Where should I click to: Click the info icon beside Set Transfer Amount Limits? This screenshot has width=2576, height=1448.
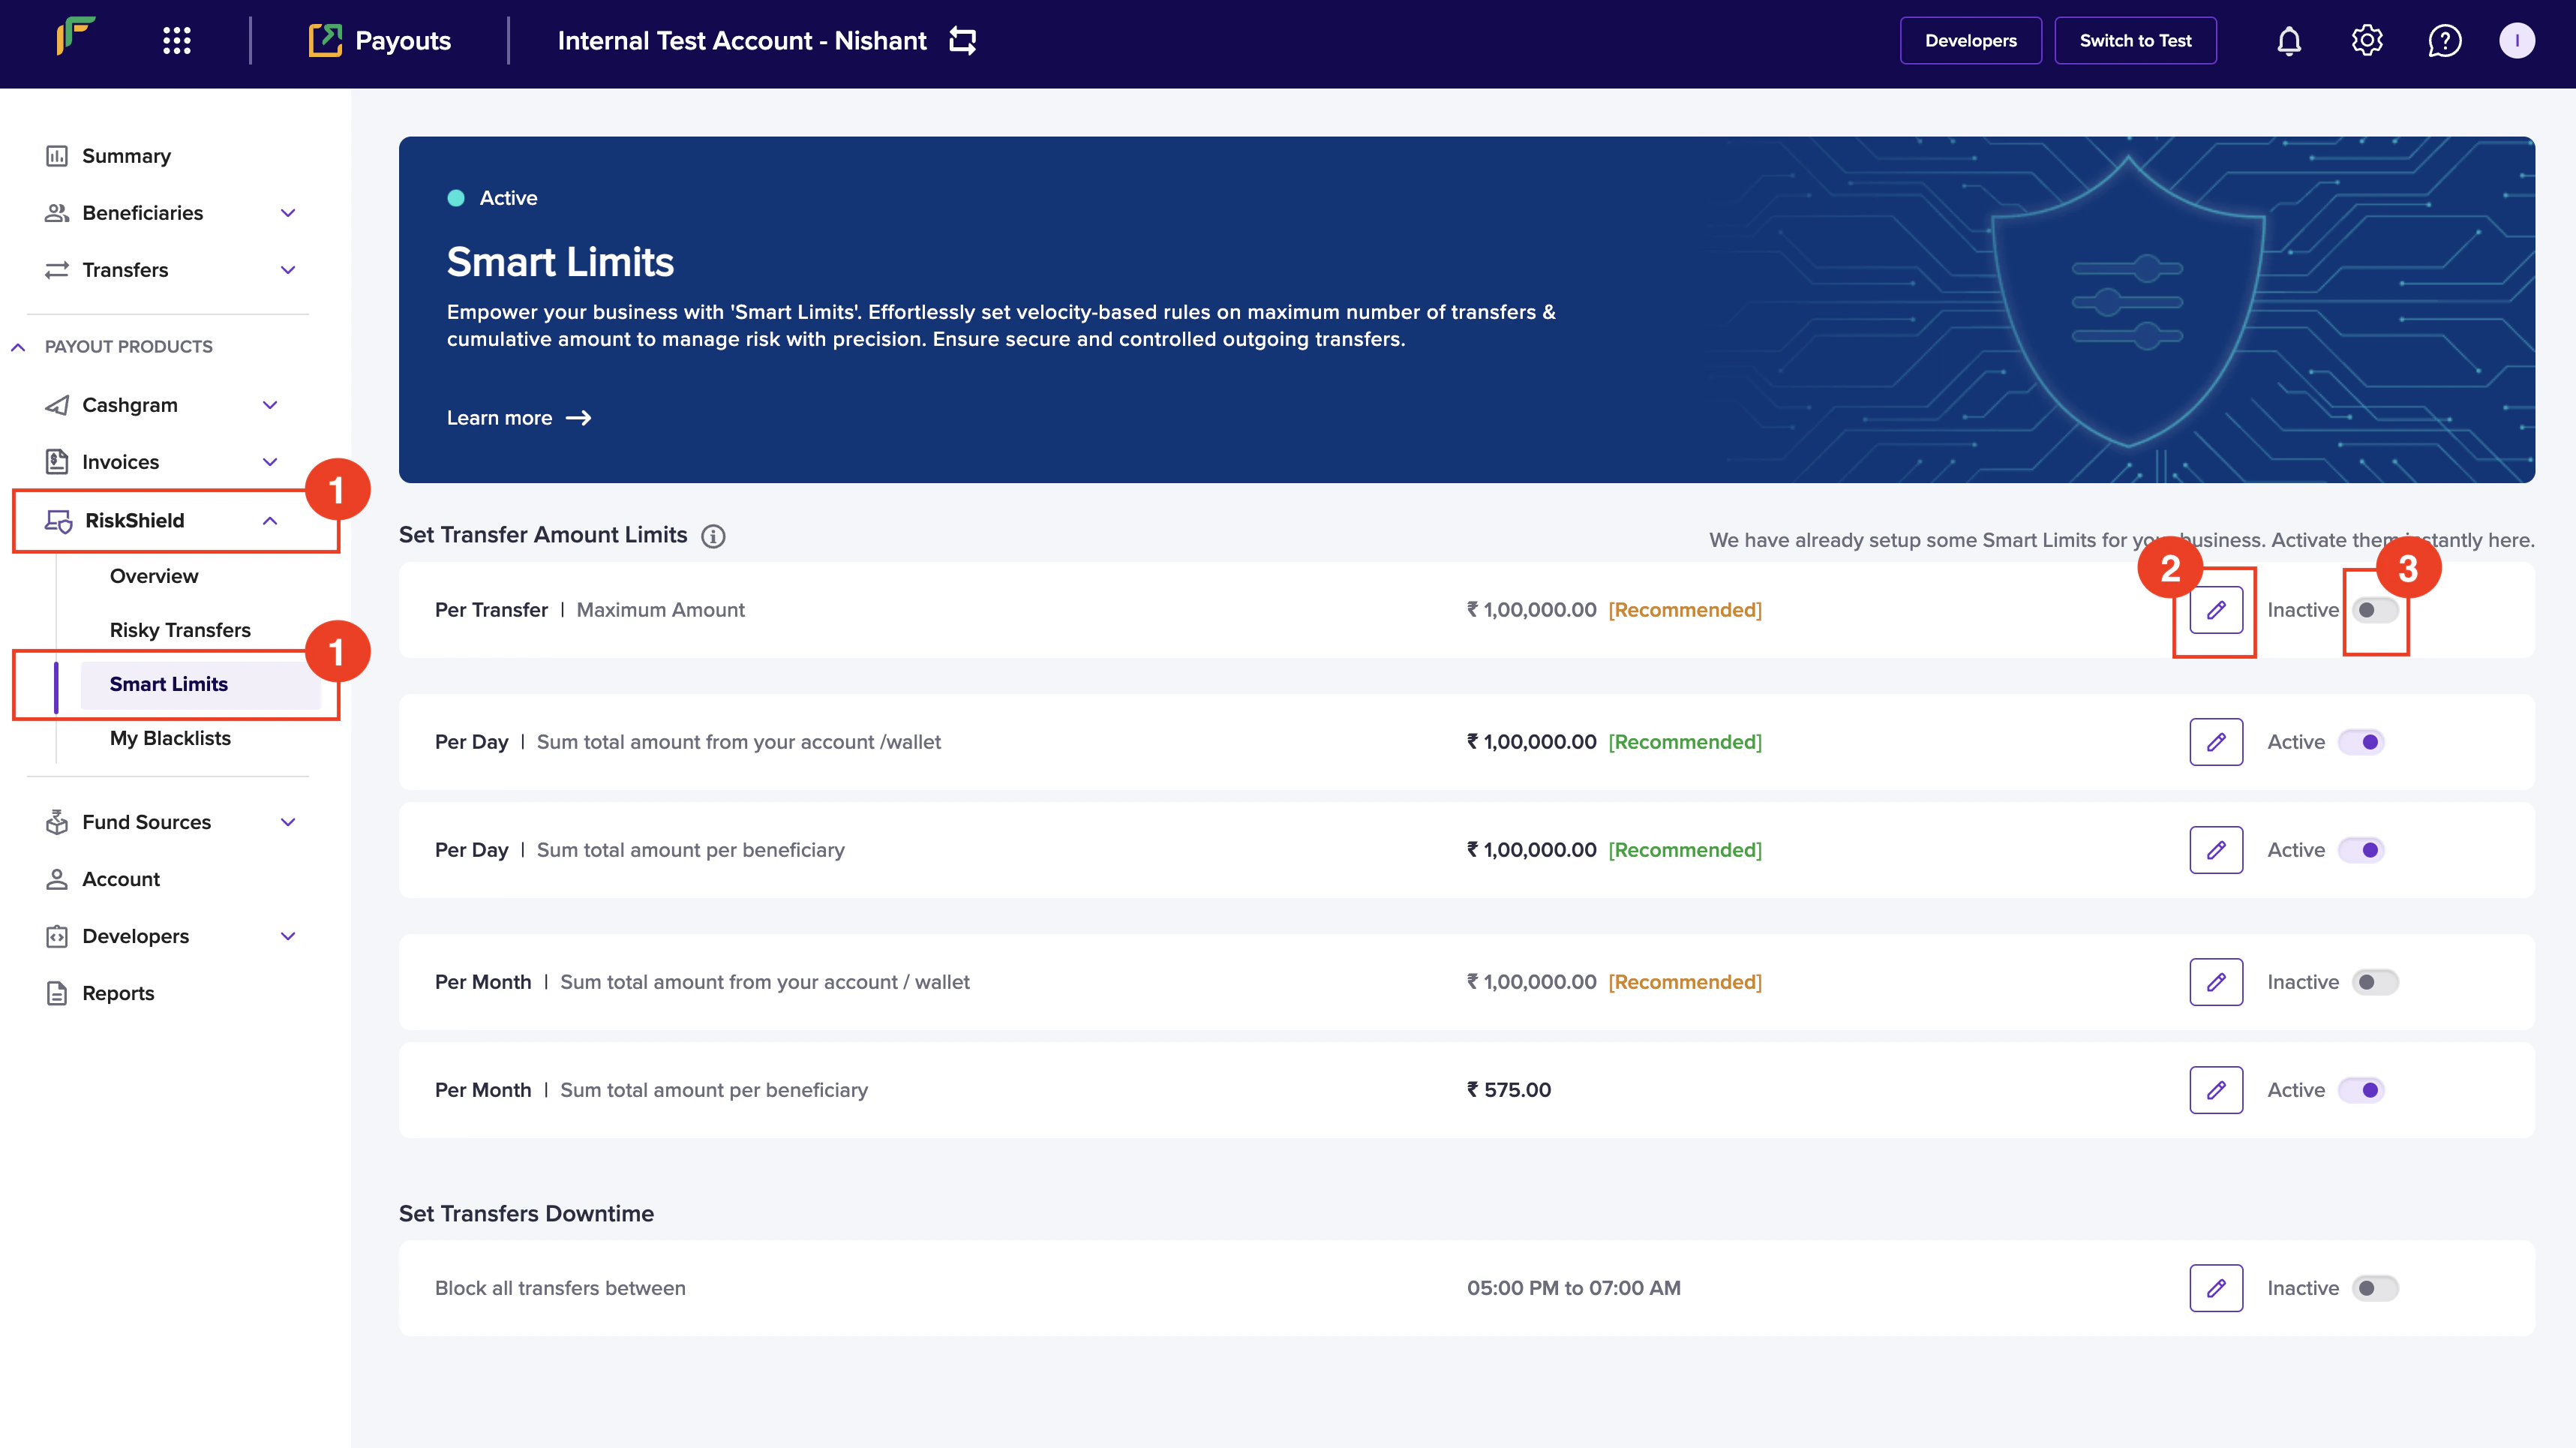coord(713,537)
